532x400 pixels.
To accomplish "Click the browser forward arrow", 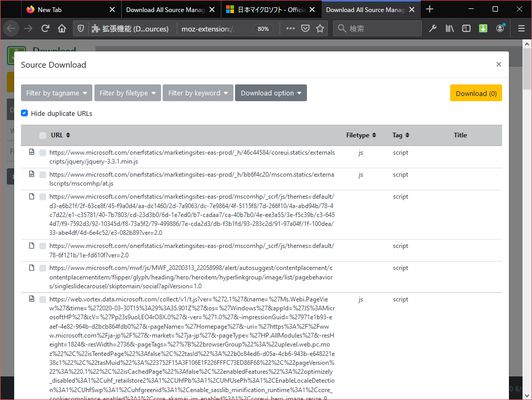I will 28,28.
